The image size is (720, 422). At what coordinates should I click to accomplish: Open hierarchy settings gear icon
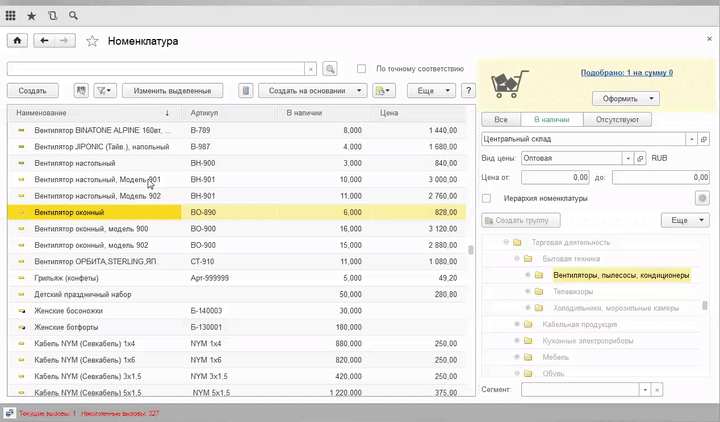pyautogui.click(x=702, y=198)
